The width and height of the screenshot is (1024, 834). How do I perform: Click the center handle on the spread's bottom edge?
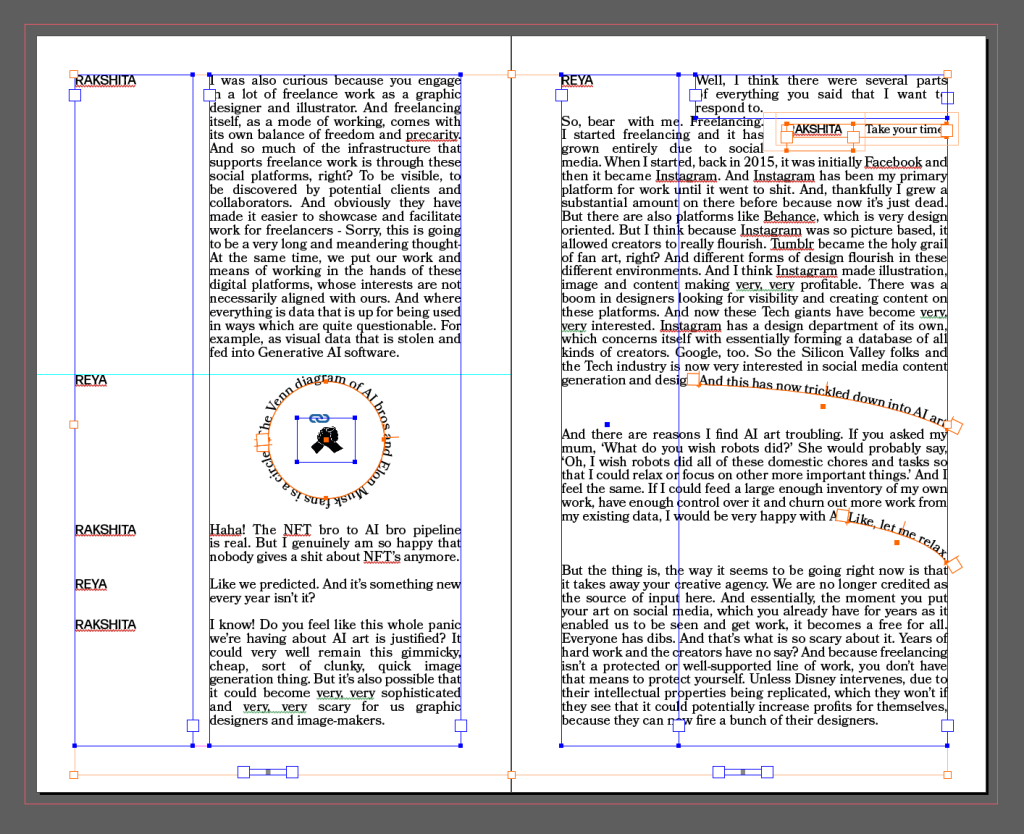(x=511, y=774)
